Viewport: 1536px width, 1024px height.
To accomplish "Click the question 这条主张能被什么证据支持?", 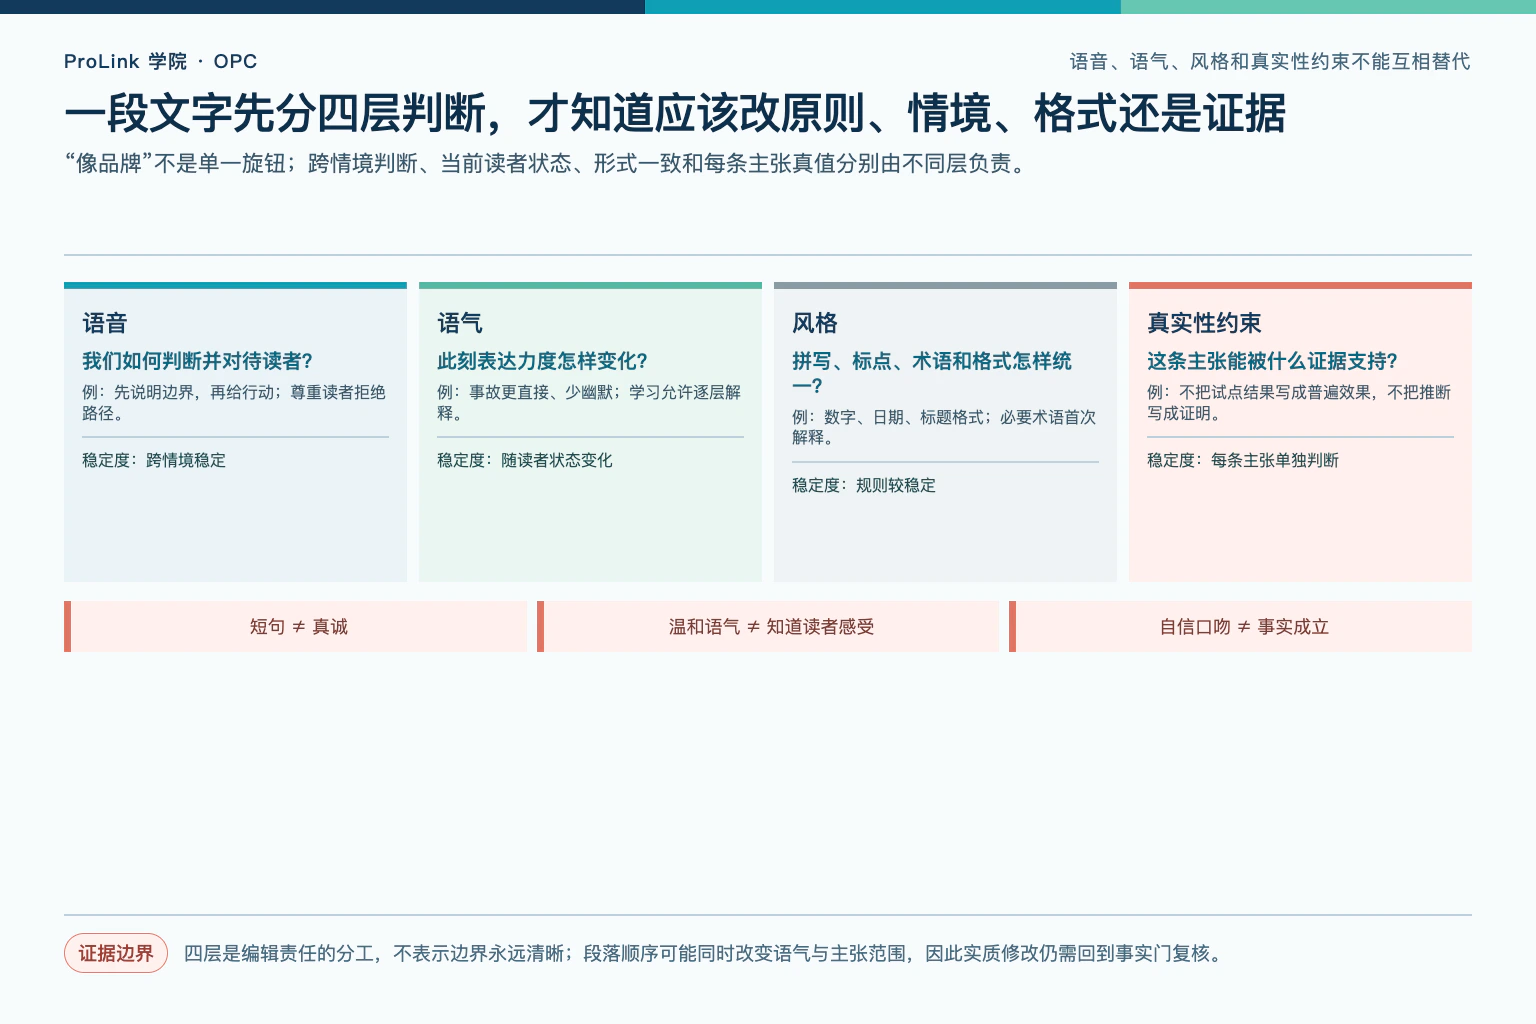I will (x=1273, y=361).
